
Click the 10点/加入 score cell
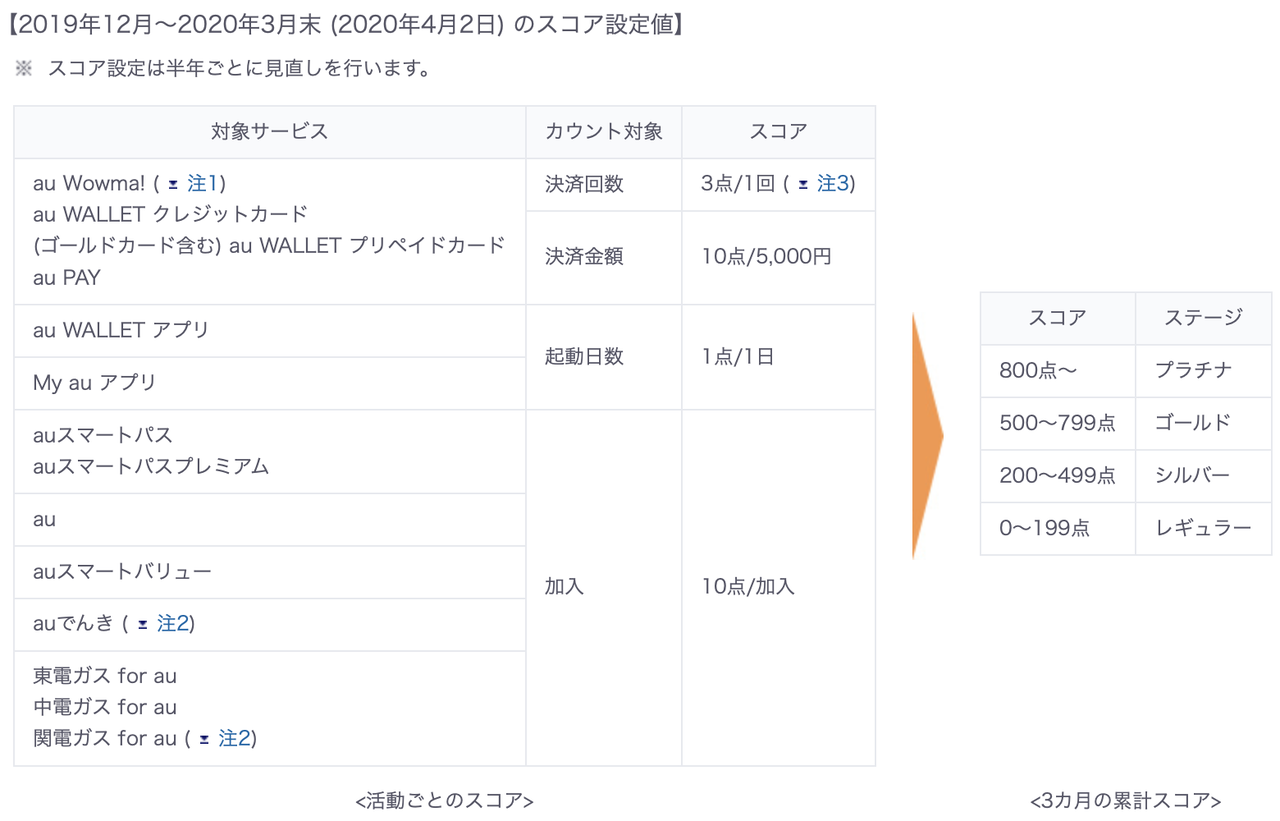click(x=778, y=587)
